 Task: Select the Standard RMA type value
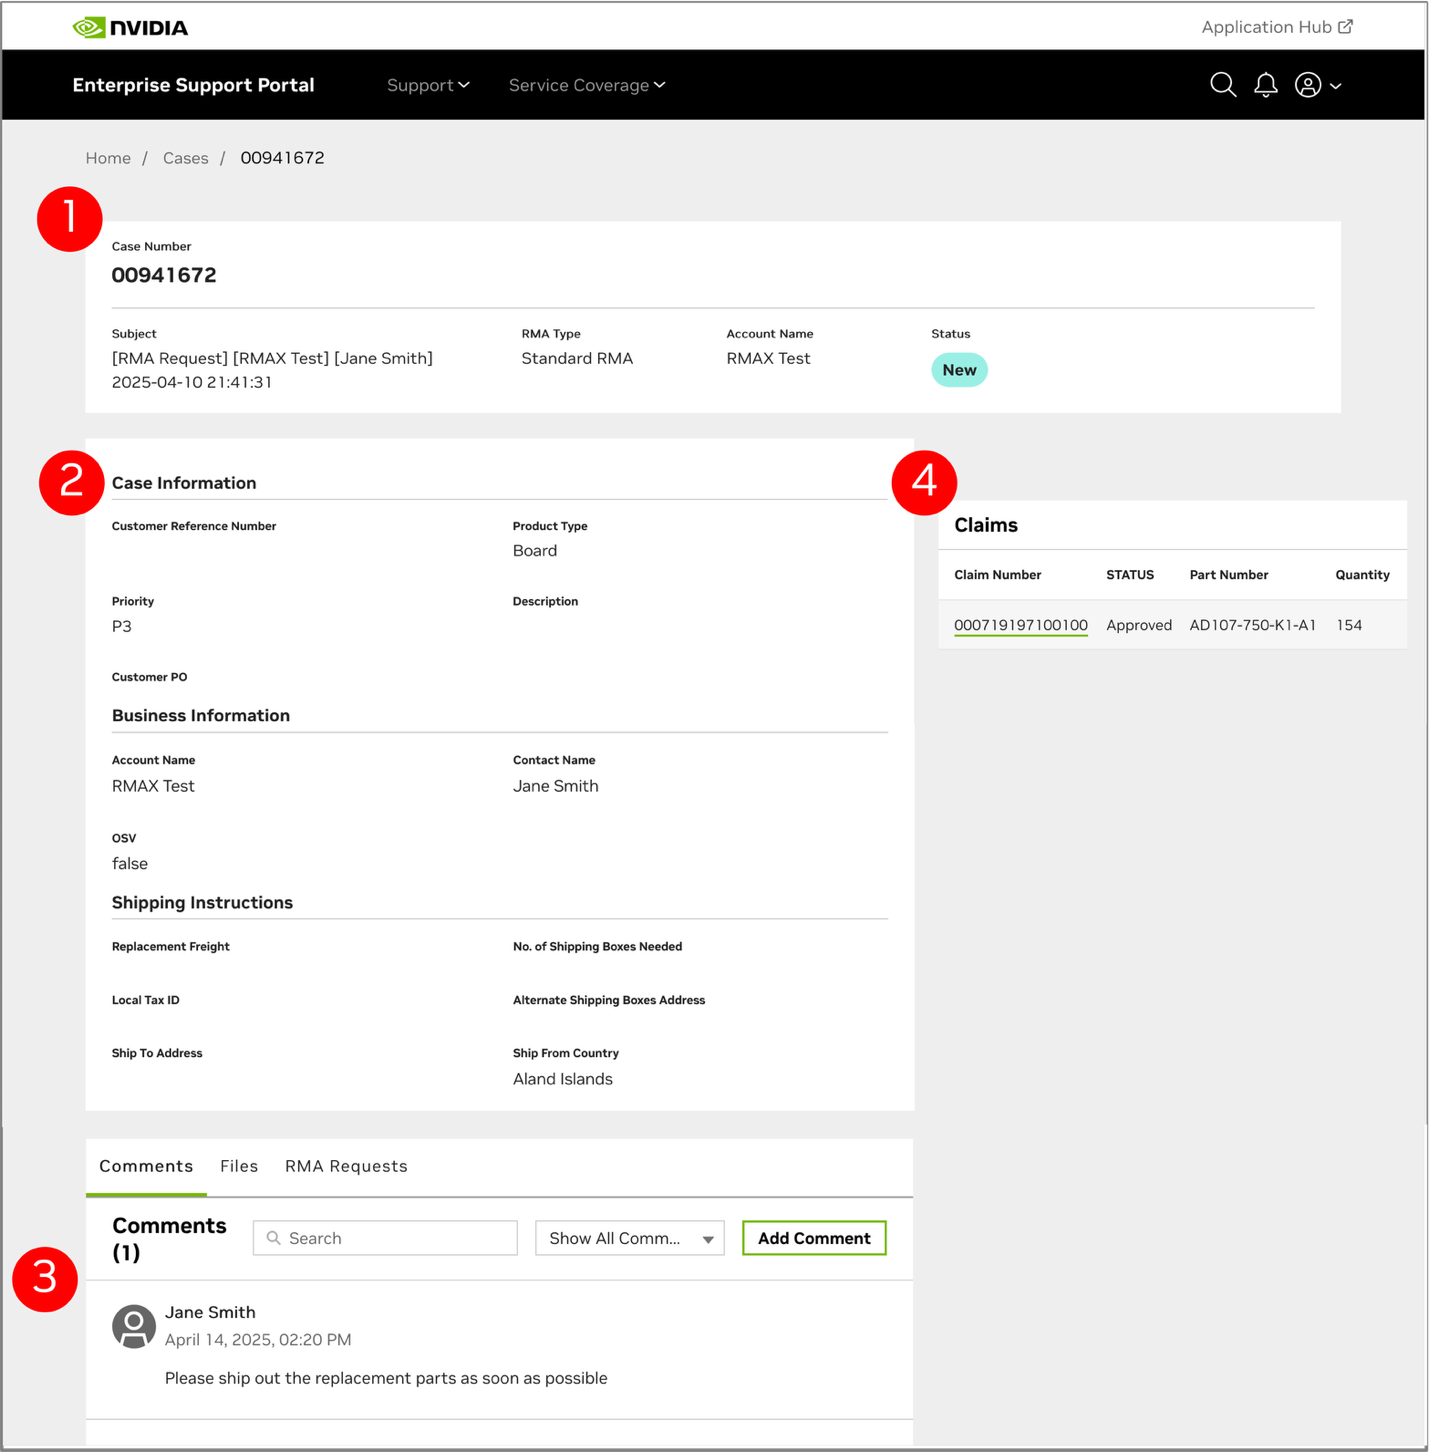pos(577,358)
